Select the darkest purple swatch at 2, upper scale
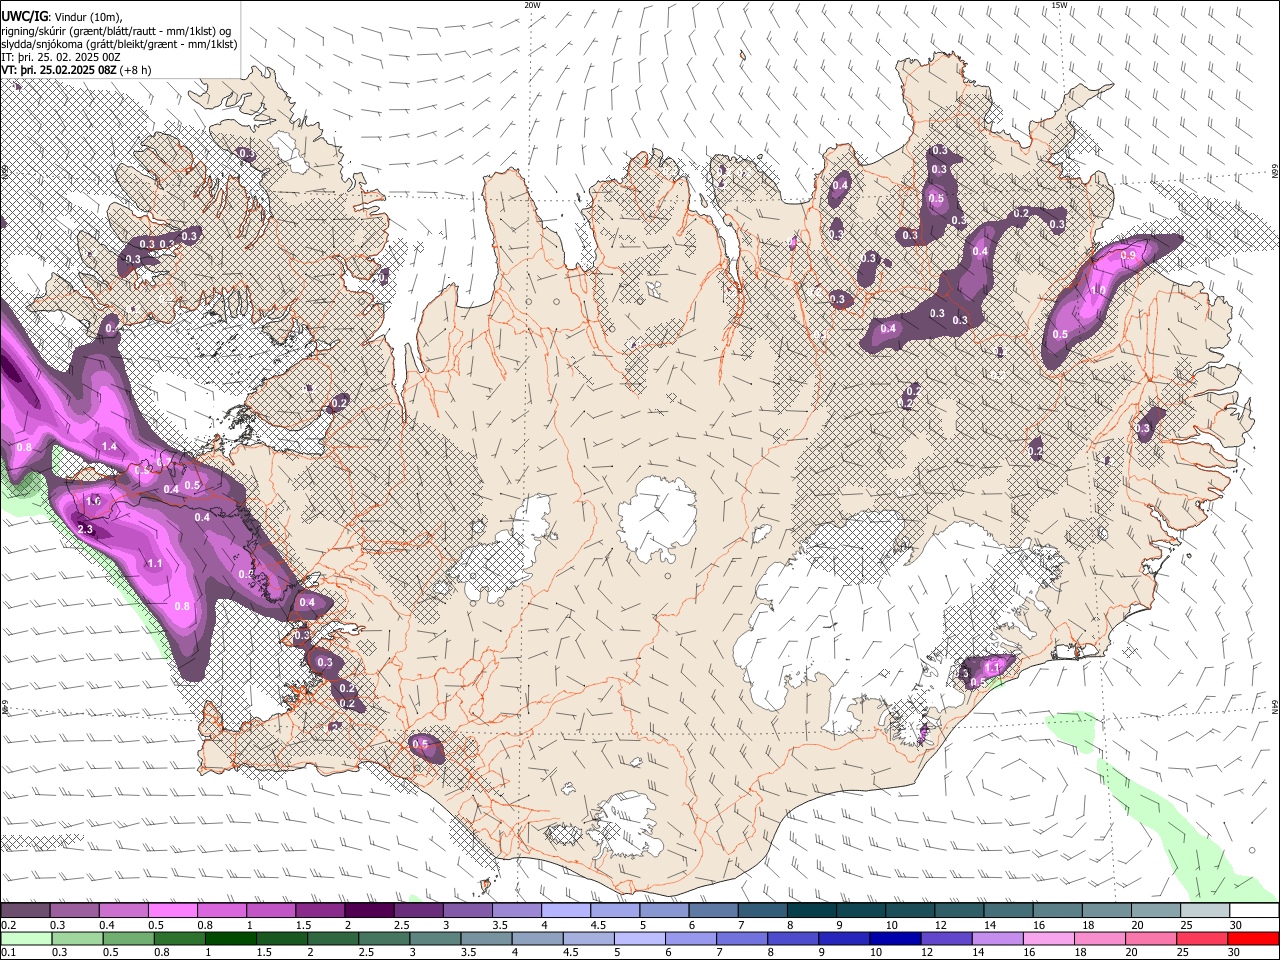 click(x=369, y=911)
